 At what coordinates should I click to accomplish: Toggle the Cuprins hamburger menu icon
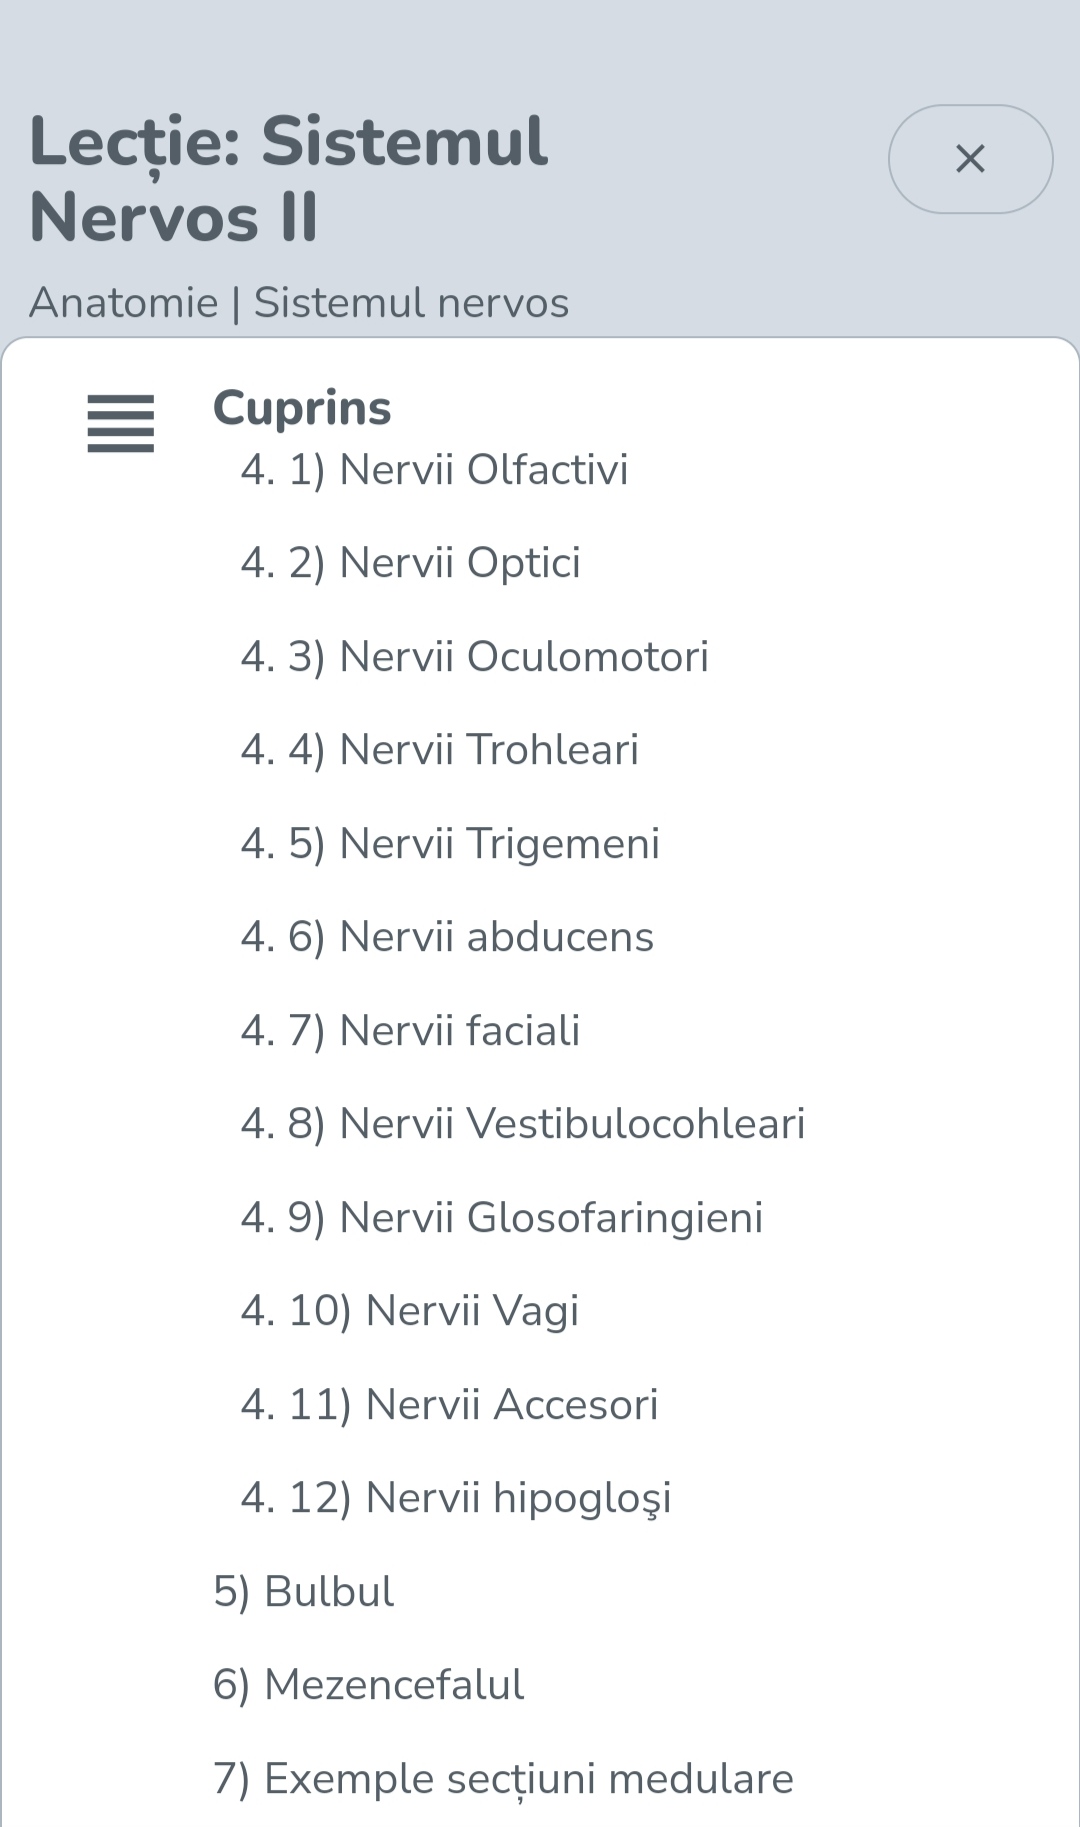[x=121, y=423]
